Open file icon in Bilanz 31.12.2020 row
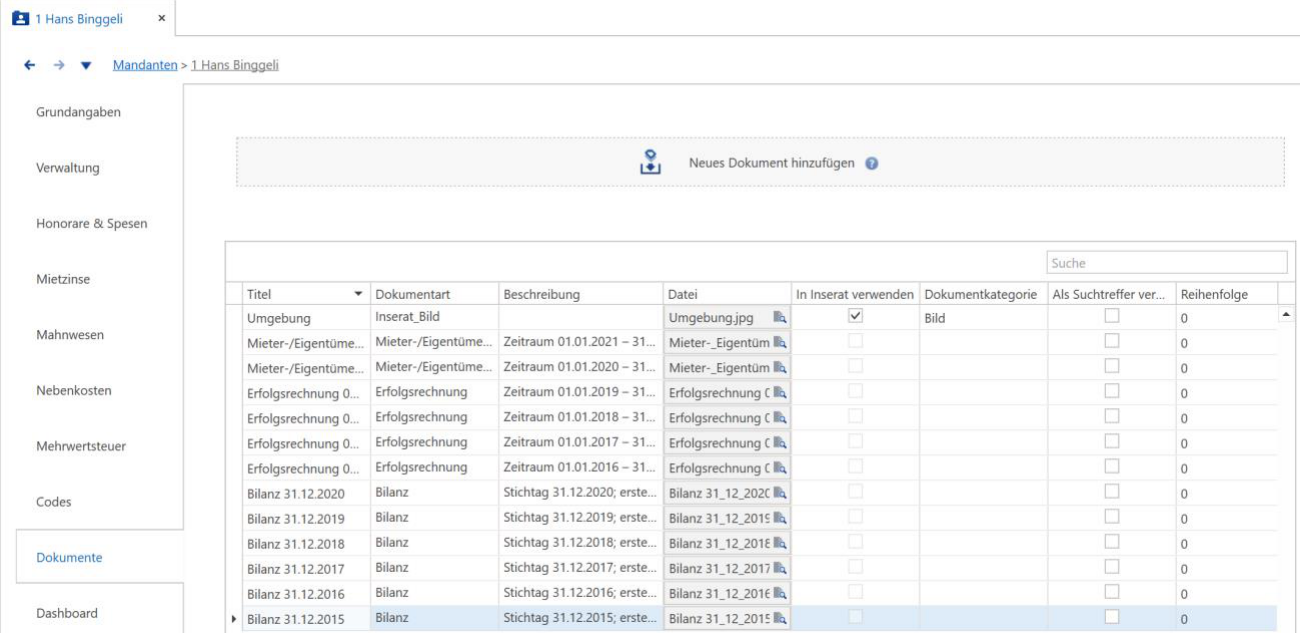 [x=779, y=493]
